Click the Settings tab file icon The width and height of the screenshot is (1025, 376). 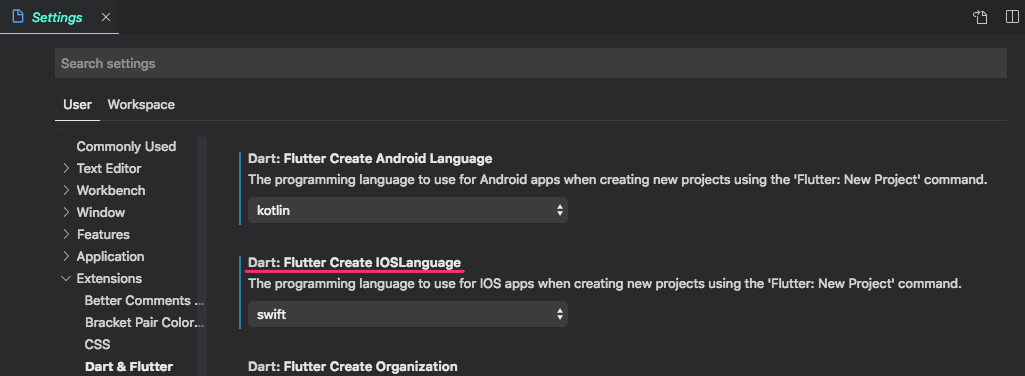[18, 17]
